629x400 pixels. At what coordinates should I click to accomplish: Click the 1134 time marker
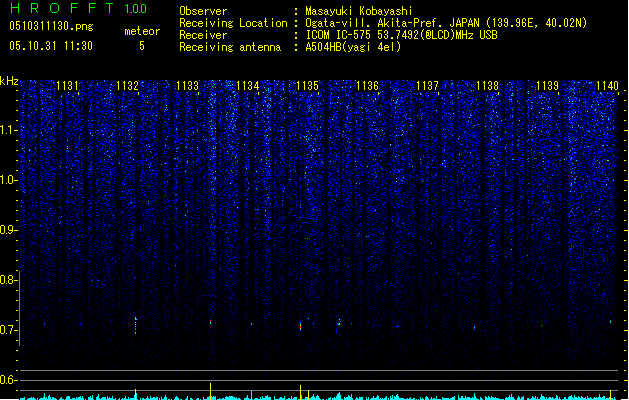[248, 86]
